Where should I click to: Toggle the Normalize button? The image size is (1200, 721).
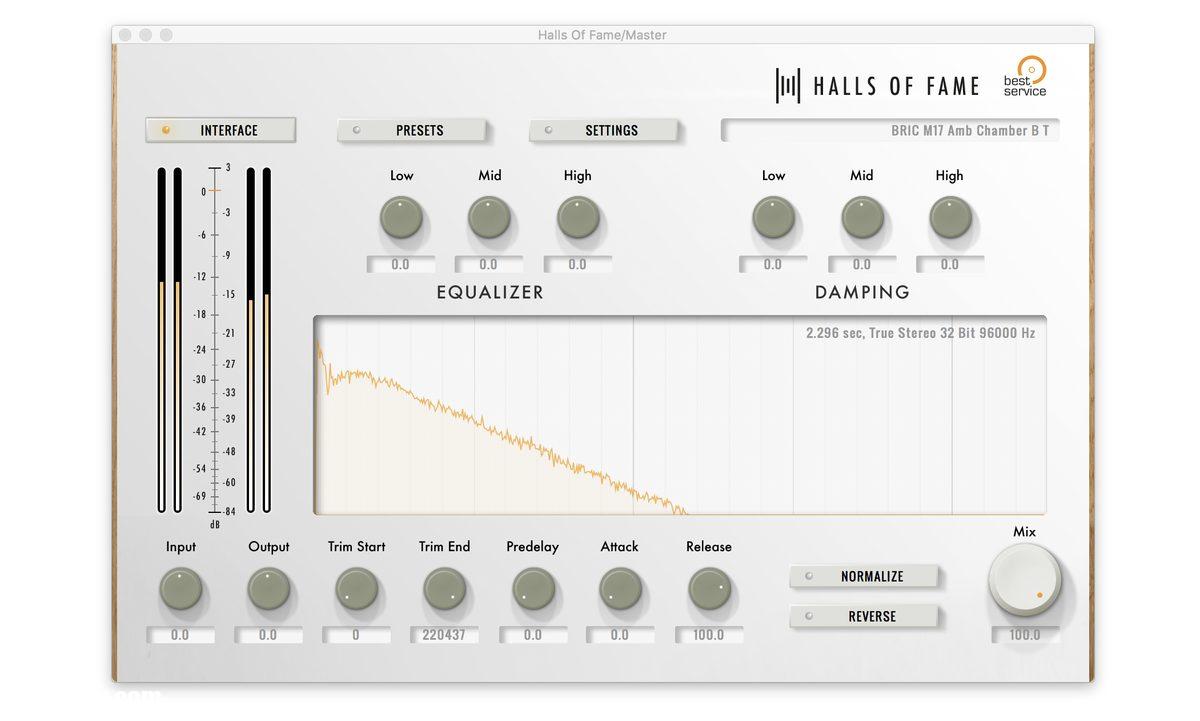[864, 577]
